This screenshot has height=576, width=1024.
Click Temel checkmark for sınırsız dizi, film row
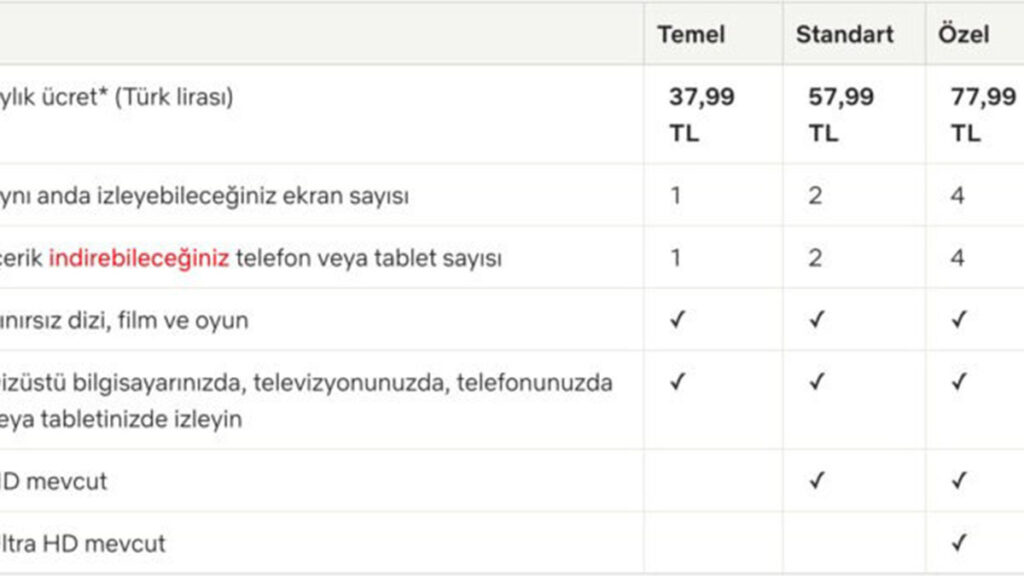coord(677,319)
